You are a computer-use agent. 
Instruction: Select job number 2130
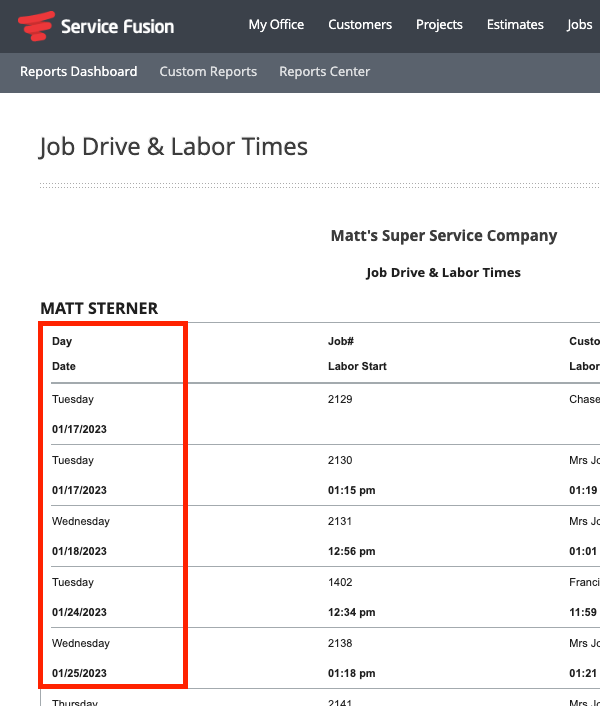click(x=340, y=460)
